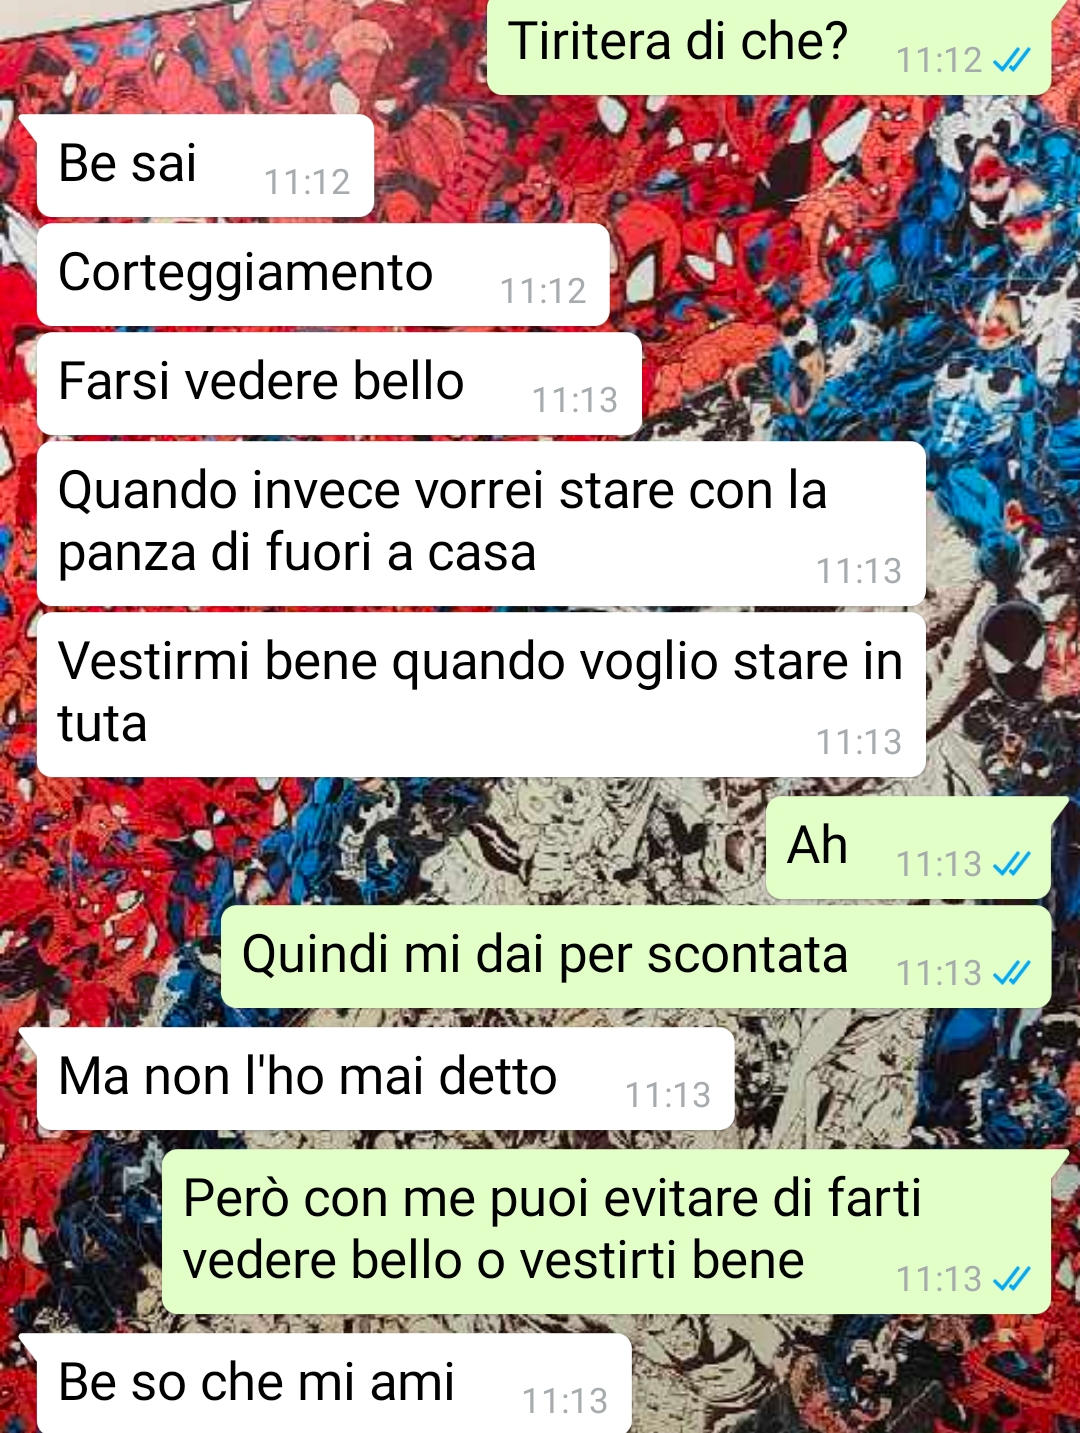Tap the 'Corteggiamento' message bubble
The image size is (1080, 1433).
click(x=323, y=274)
